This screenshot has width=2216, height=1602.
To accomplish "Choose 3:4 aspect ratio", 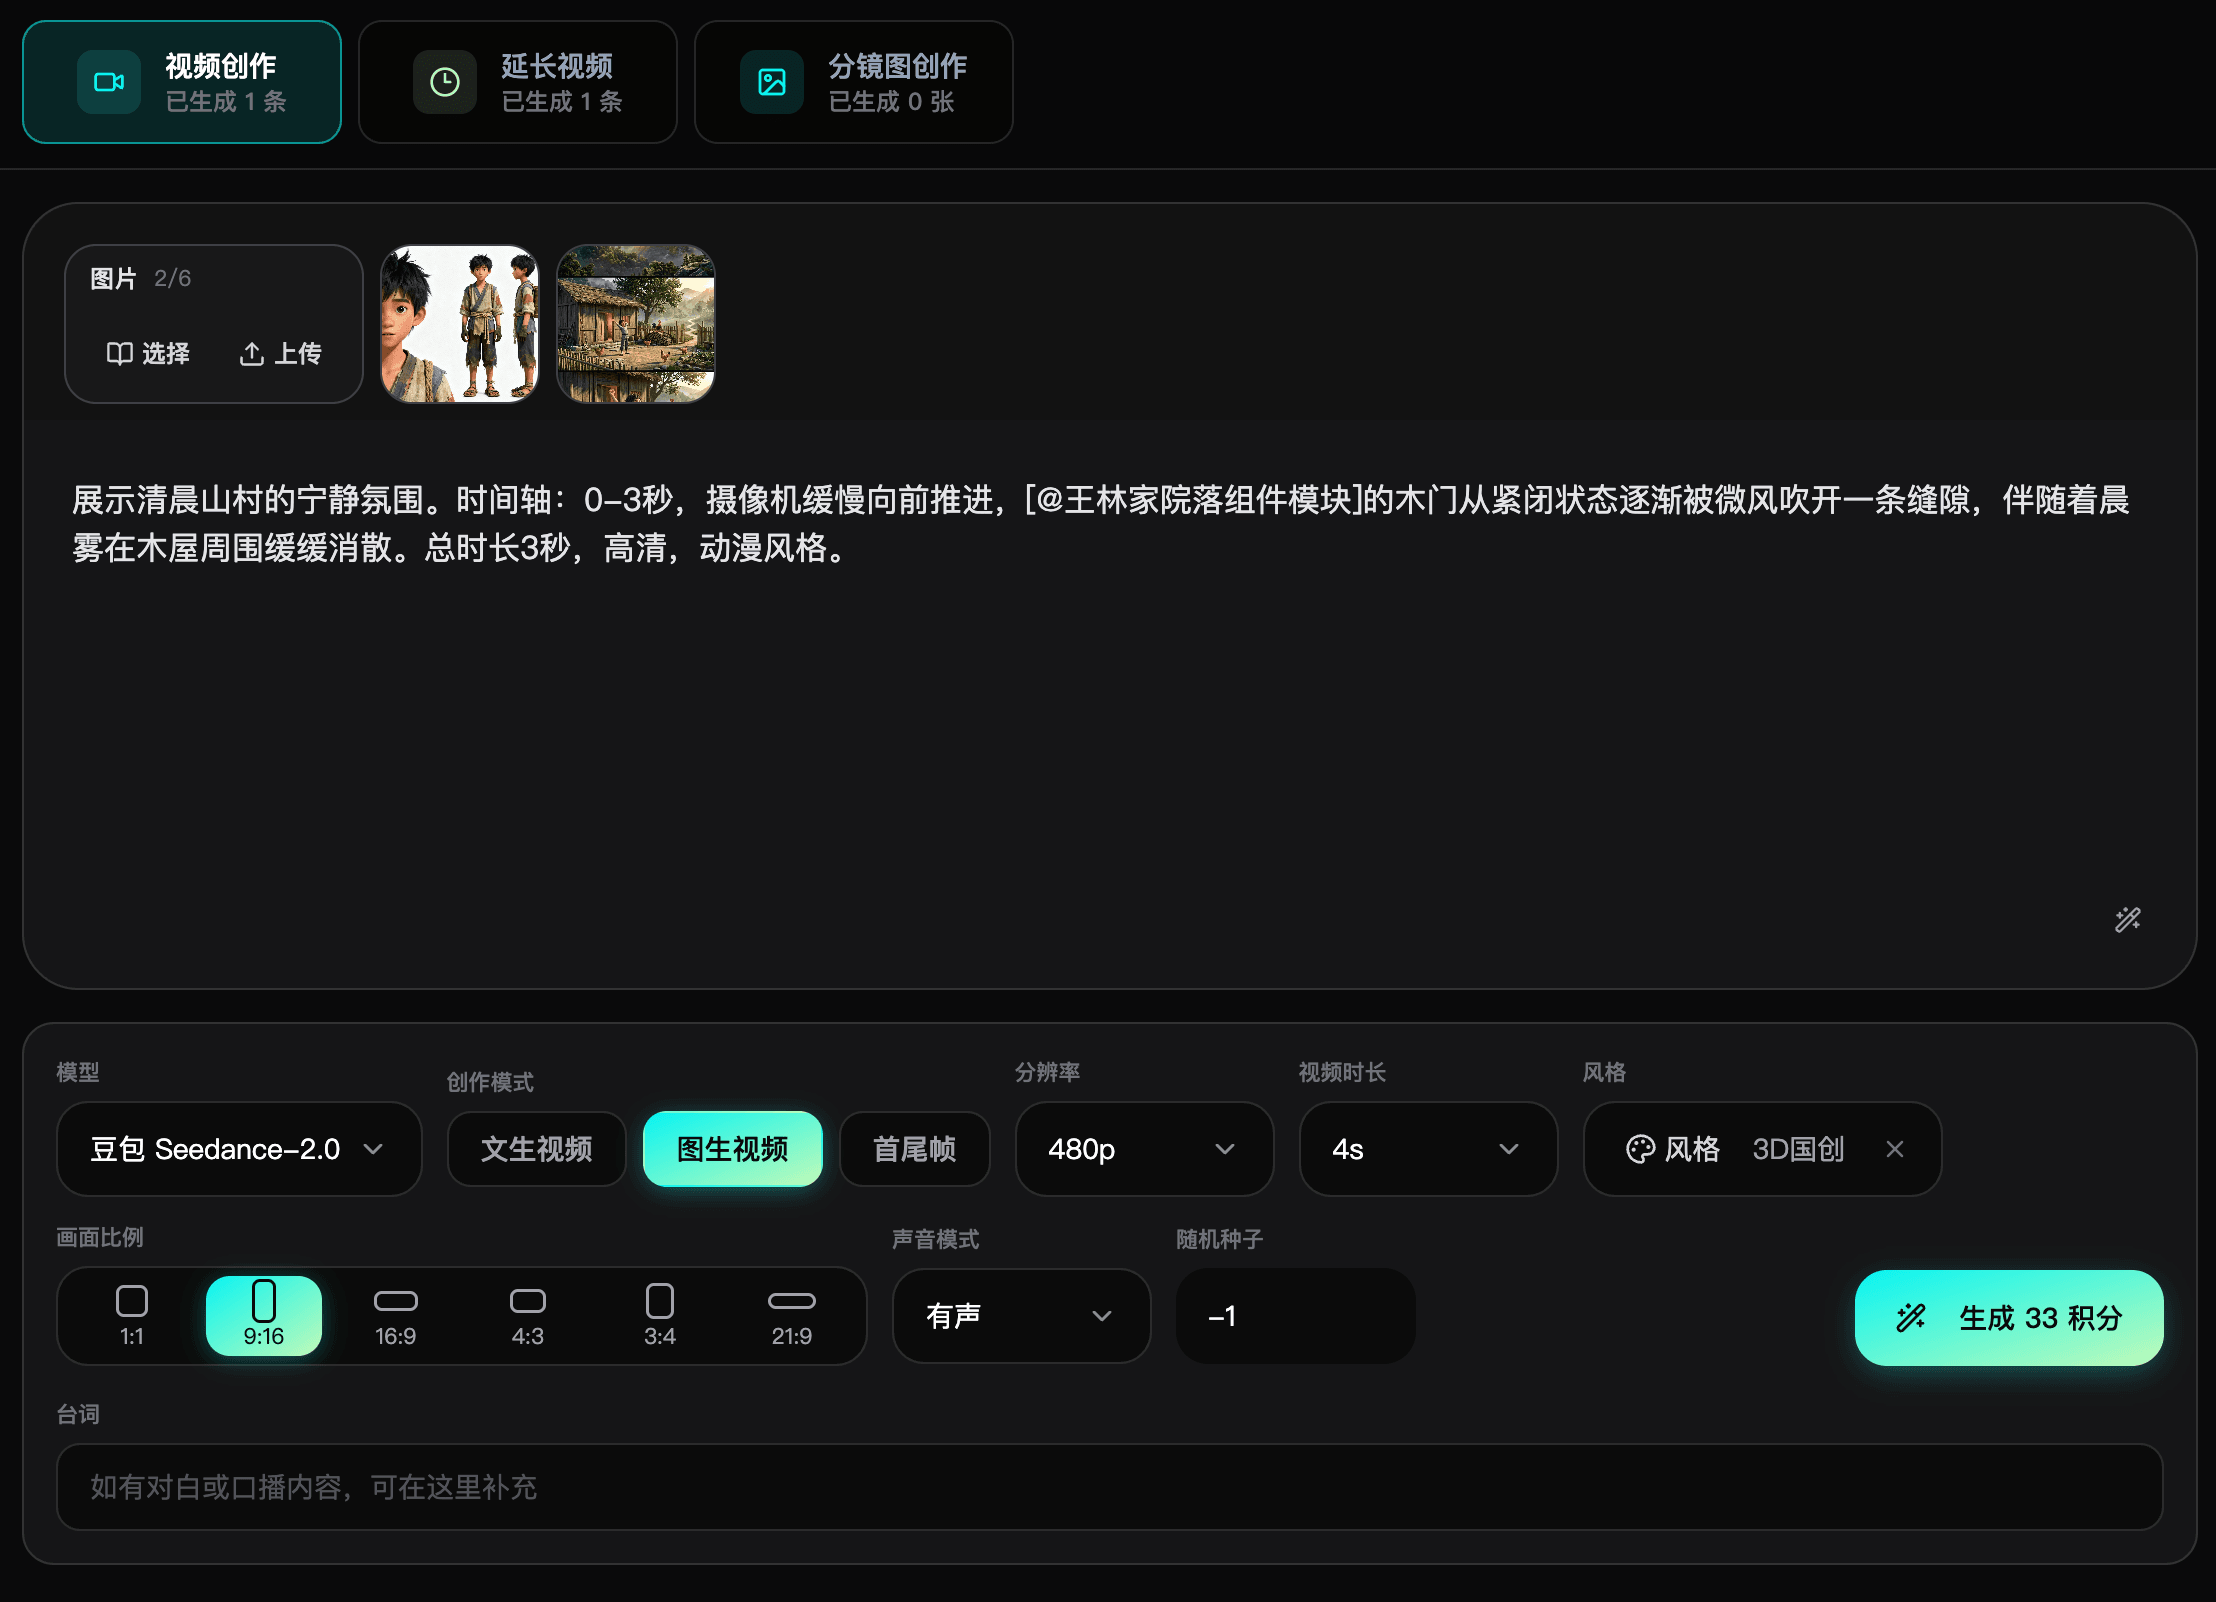I will pos(660,1316).
